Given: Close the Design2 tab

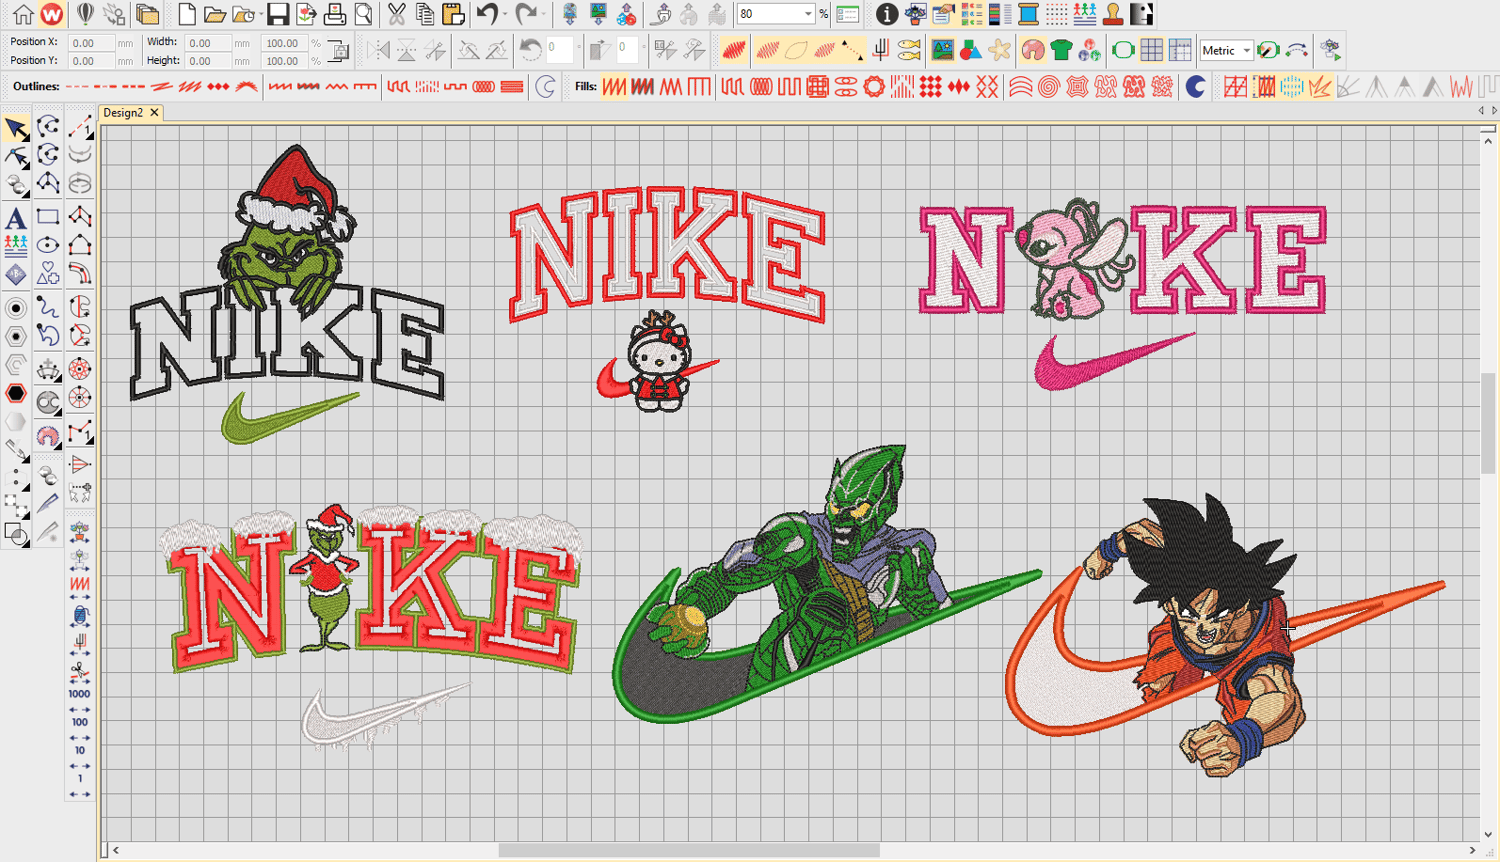Looking at the screenshot, I should 154,113.
